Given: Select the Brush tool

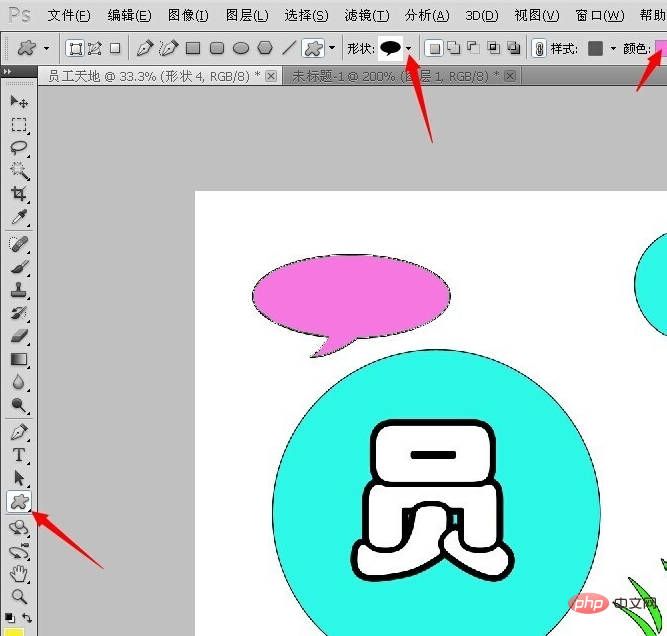Looking at the screenshot, I should (19, 267).
